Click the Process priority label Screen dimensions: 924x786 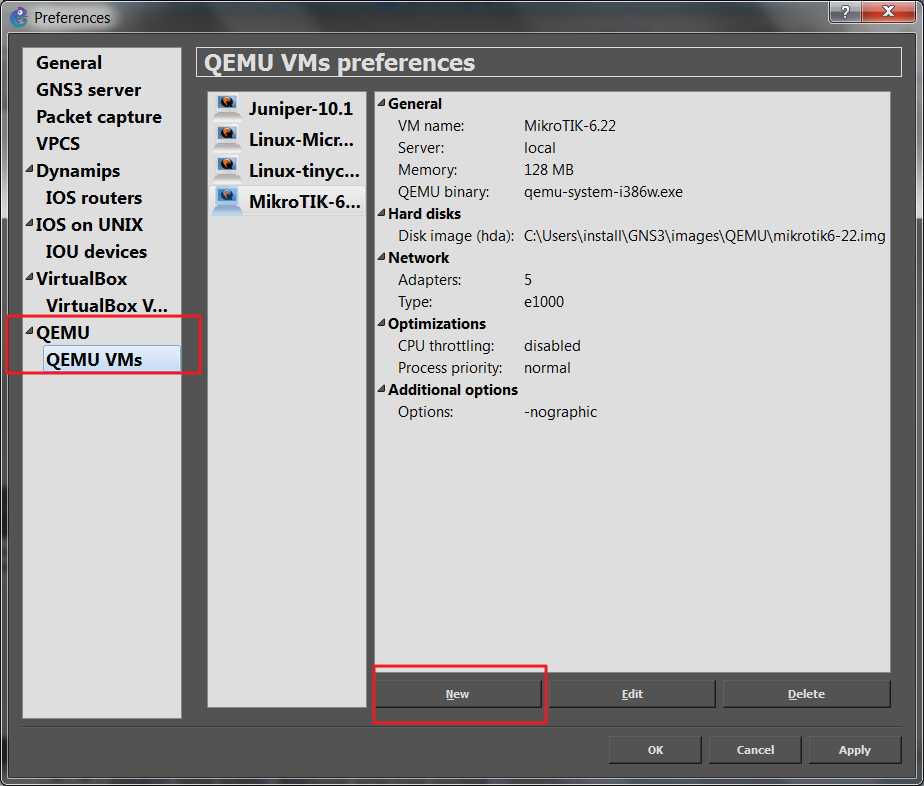pyautogui.click(x=450, y=368)
